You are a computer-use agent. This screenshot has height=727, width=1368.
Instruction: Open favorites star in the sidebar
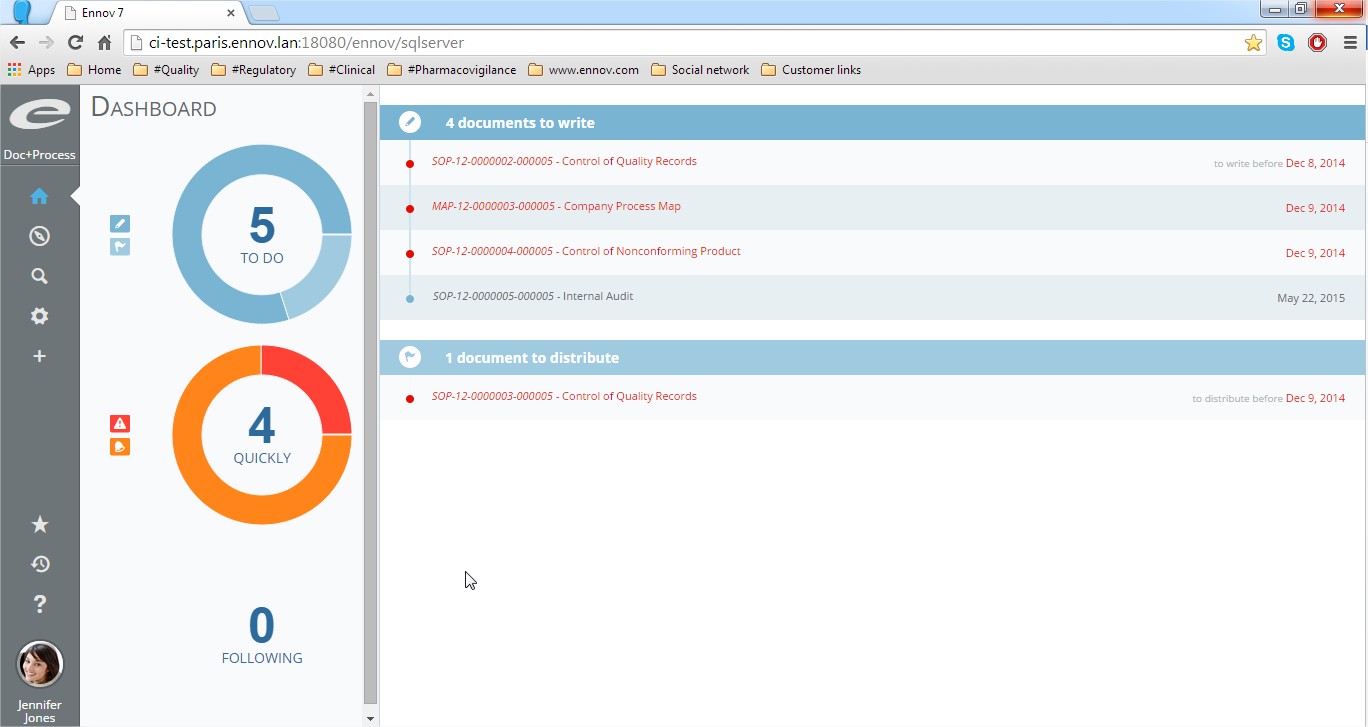(39, 525)
